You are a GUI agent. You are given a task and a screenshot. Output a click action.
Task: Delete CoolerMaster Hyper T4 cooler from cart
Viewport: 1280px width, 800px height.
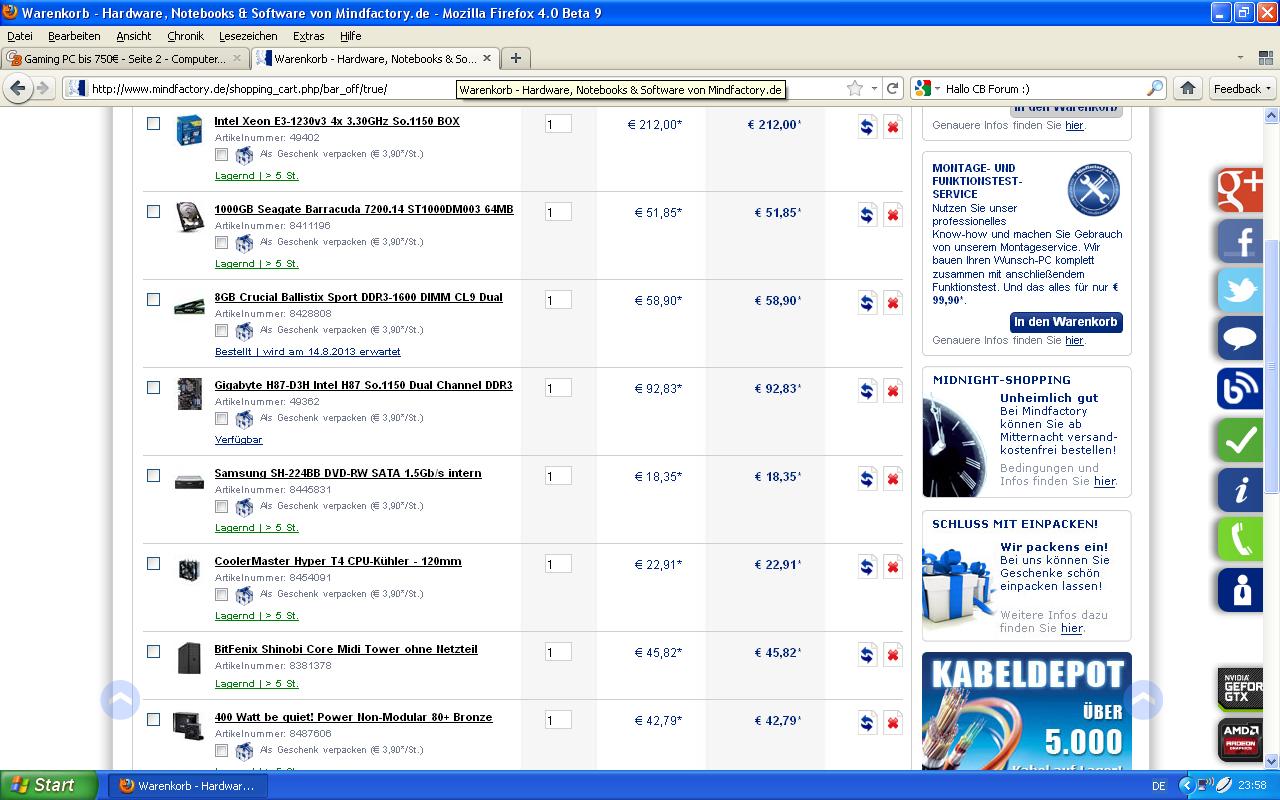click(x=893, y=567)
